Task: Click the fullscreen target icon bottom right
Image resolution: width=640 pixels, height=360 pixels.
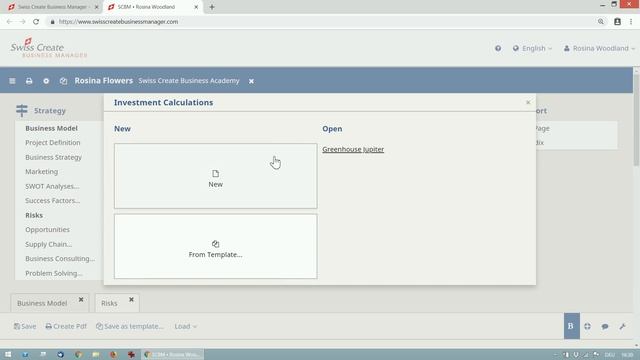Action: click(x=587, y=326)
